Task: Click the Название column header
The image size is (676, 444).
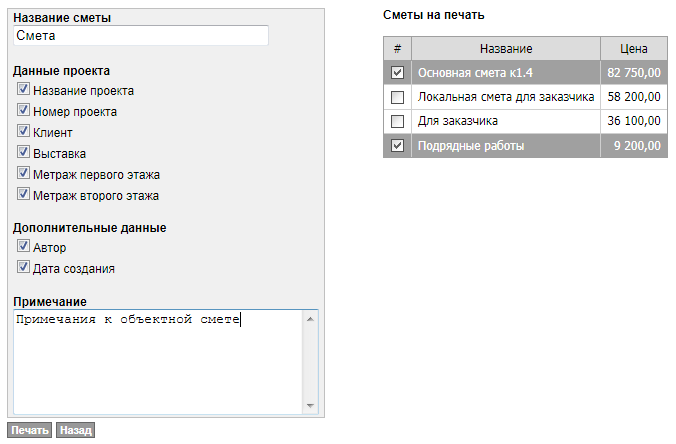Action: pos(505,48)
